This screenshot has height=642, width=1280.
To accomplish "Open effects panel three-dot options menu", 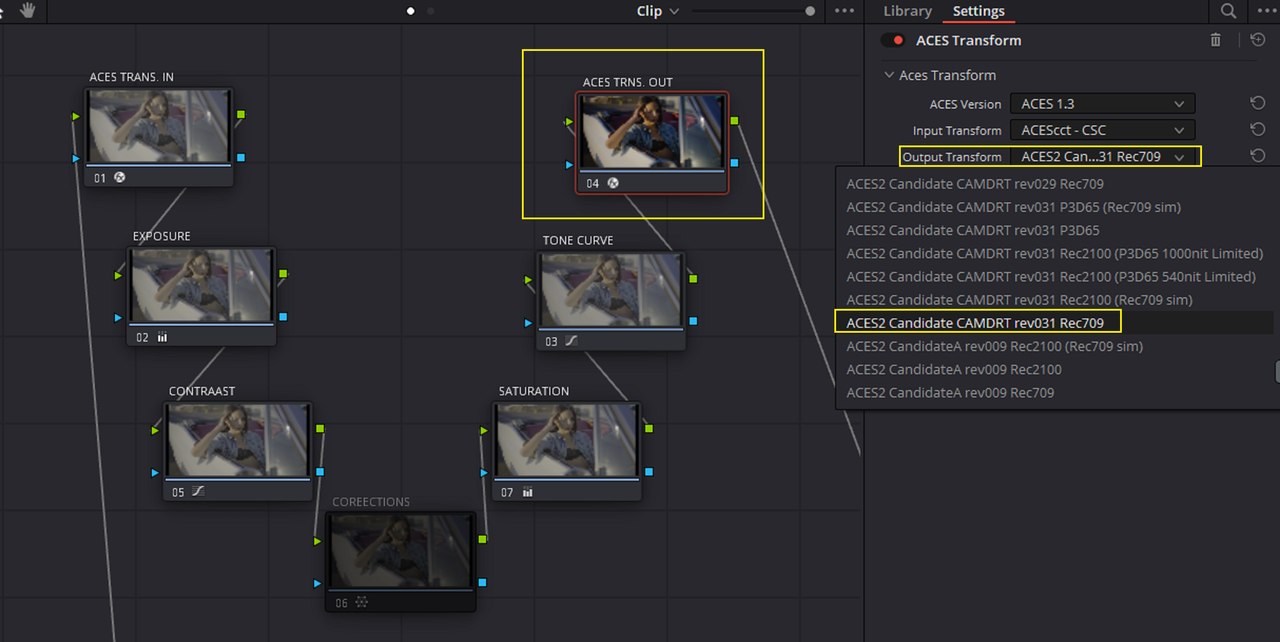I will tap(1266, 11).
